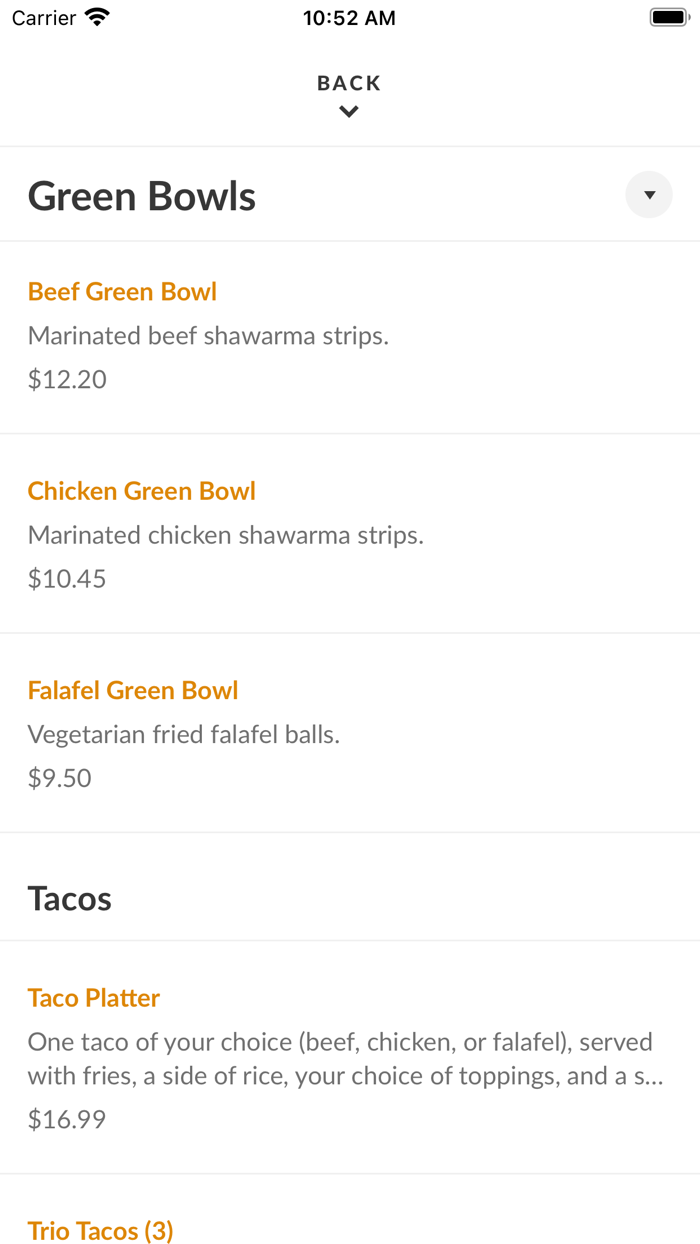Image resolution: width=700 pixels, height=1244 pixels.
Task: Select the Chicken Green Bowl
Action: tap(141, 491)
